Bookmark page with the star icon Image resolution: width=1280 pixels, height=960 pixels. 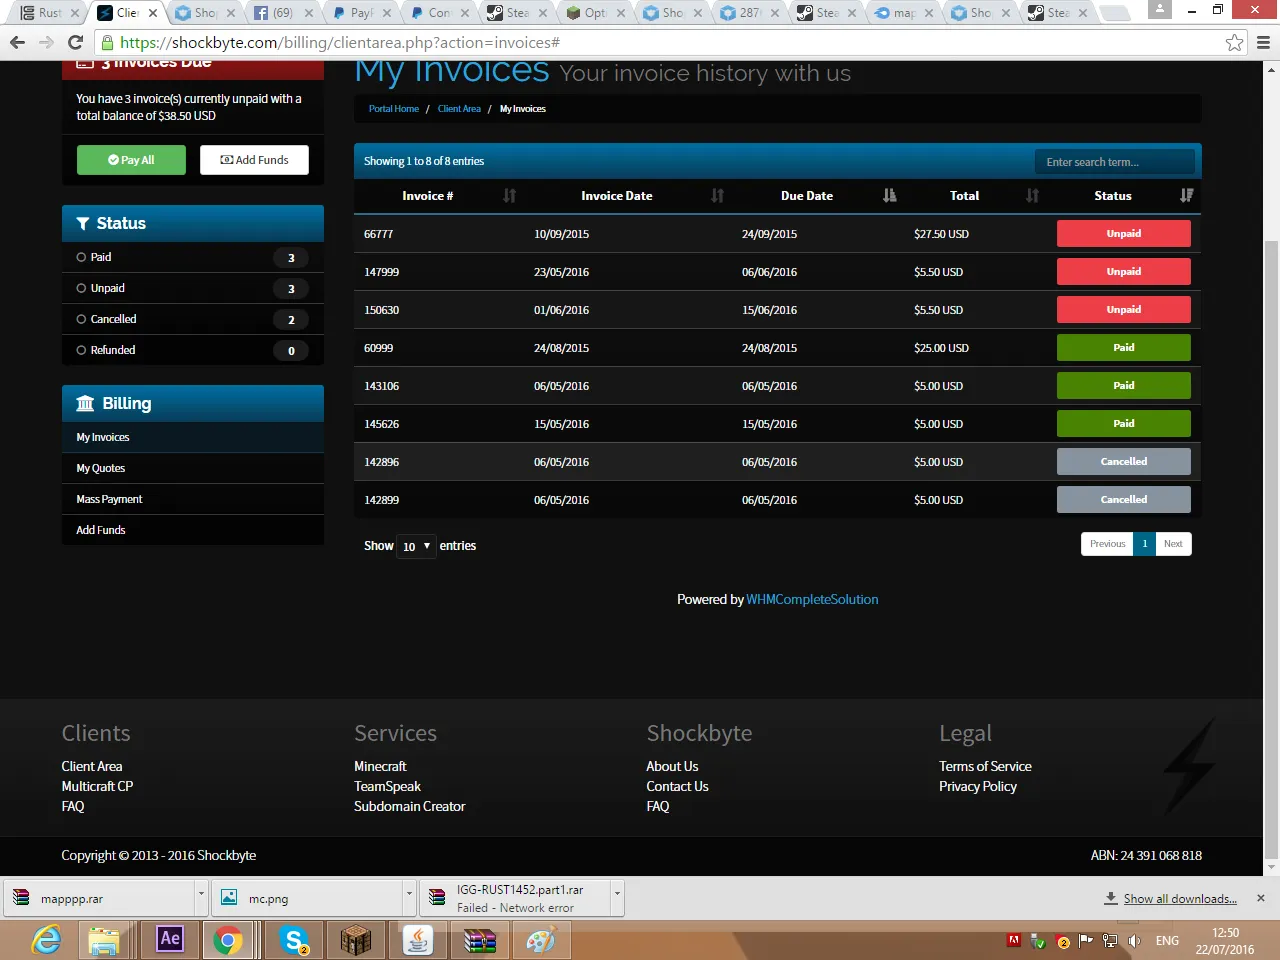(1234, 43)
